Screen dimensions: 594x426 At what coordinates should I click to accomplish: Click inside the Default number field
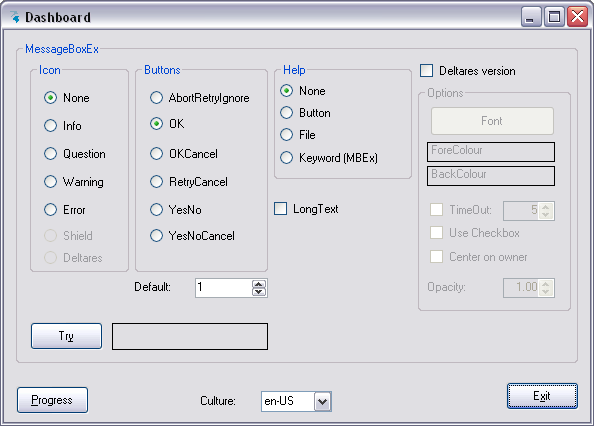(224, 288)
